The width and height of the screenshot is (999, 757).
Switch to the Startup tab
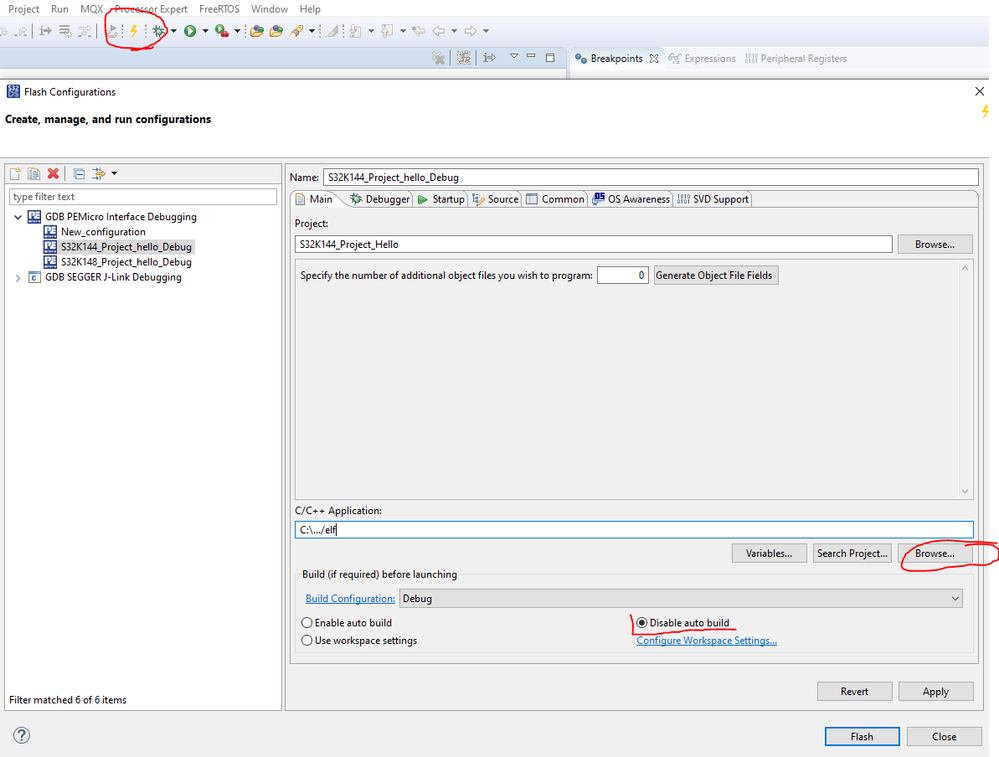coord(441,199)
